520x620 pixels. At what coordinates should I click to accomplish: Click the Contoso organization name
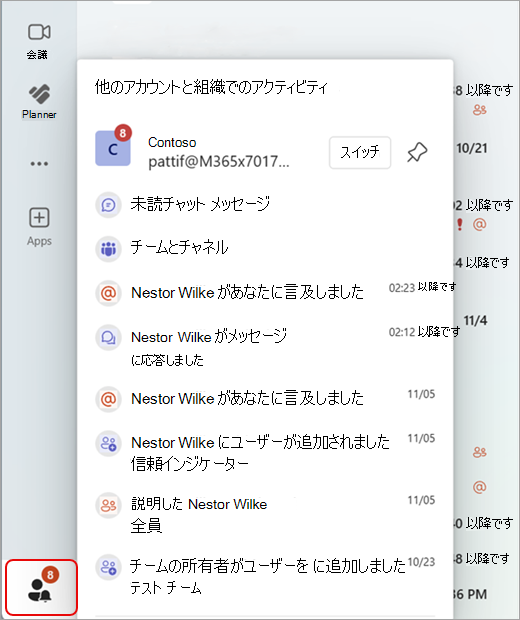tap(172, 142)
